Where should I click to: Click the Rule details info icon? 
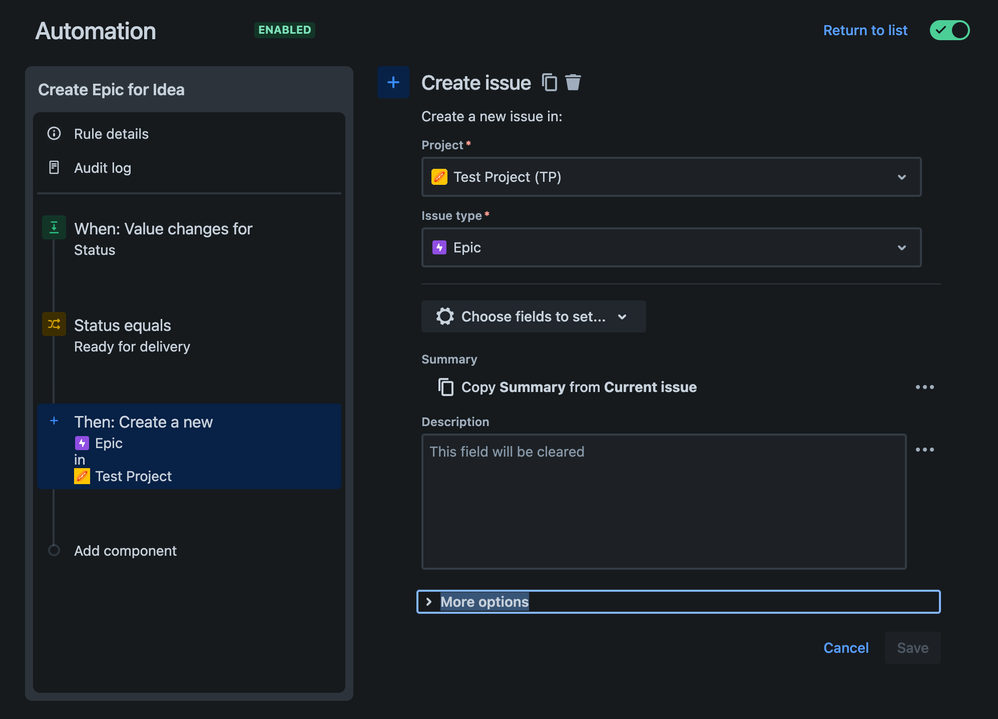point(54,134)
